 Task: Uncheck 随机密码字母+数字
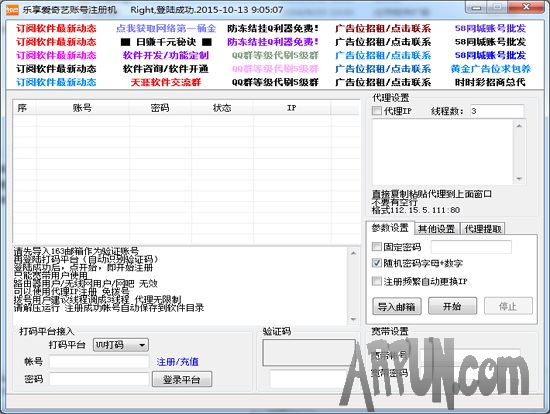coord(377,263)
